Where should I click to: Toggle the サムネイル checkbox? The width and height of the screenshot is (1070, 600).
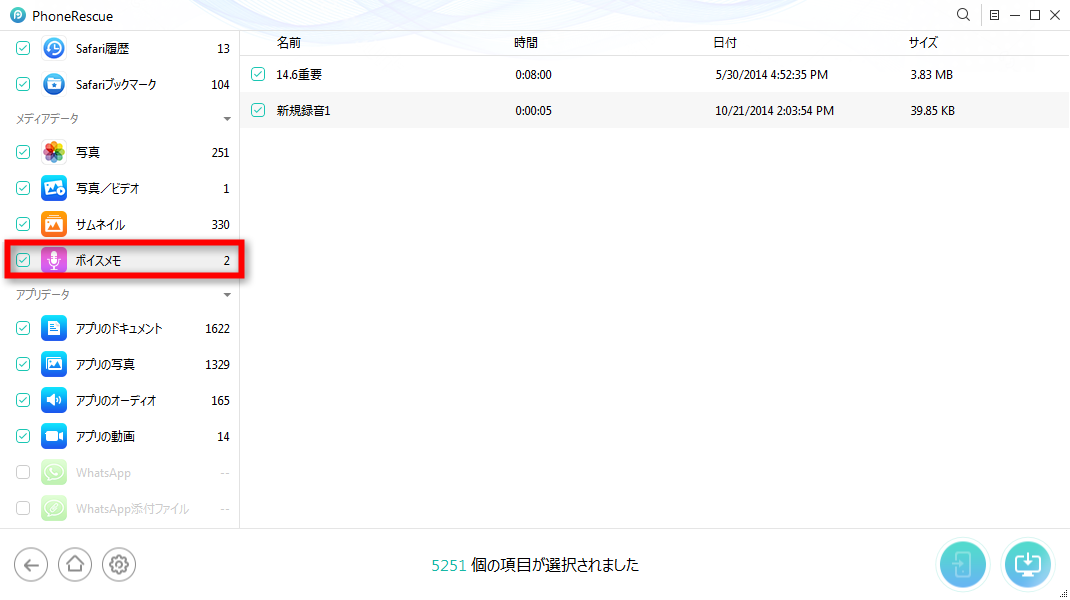coord(23,224)
